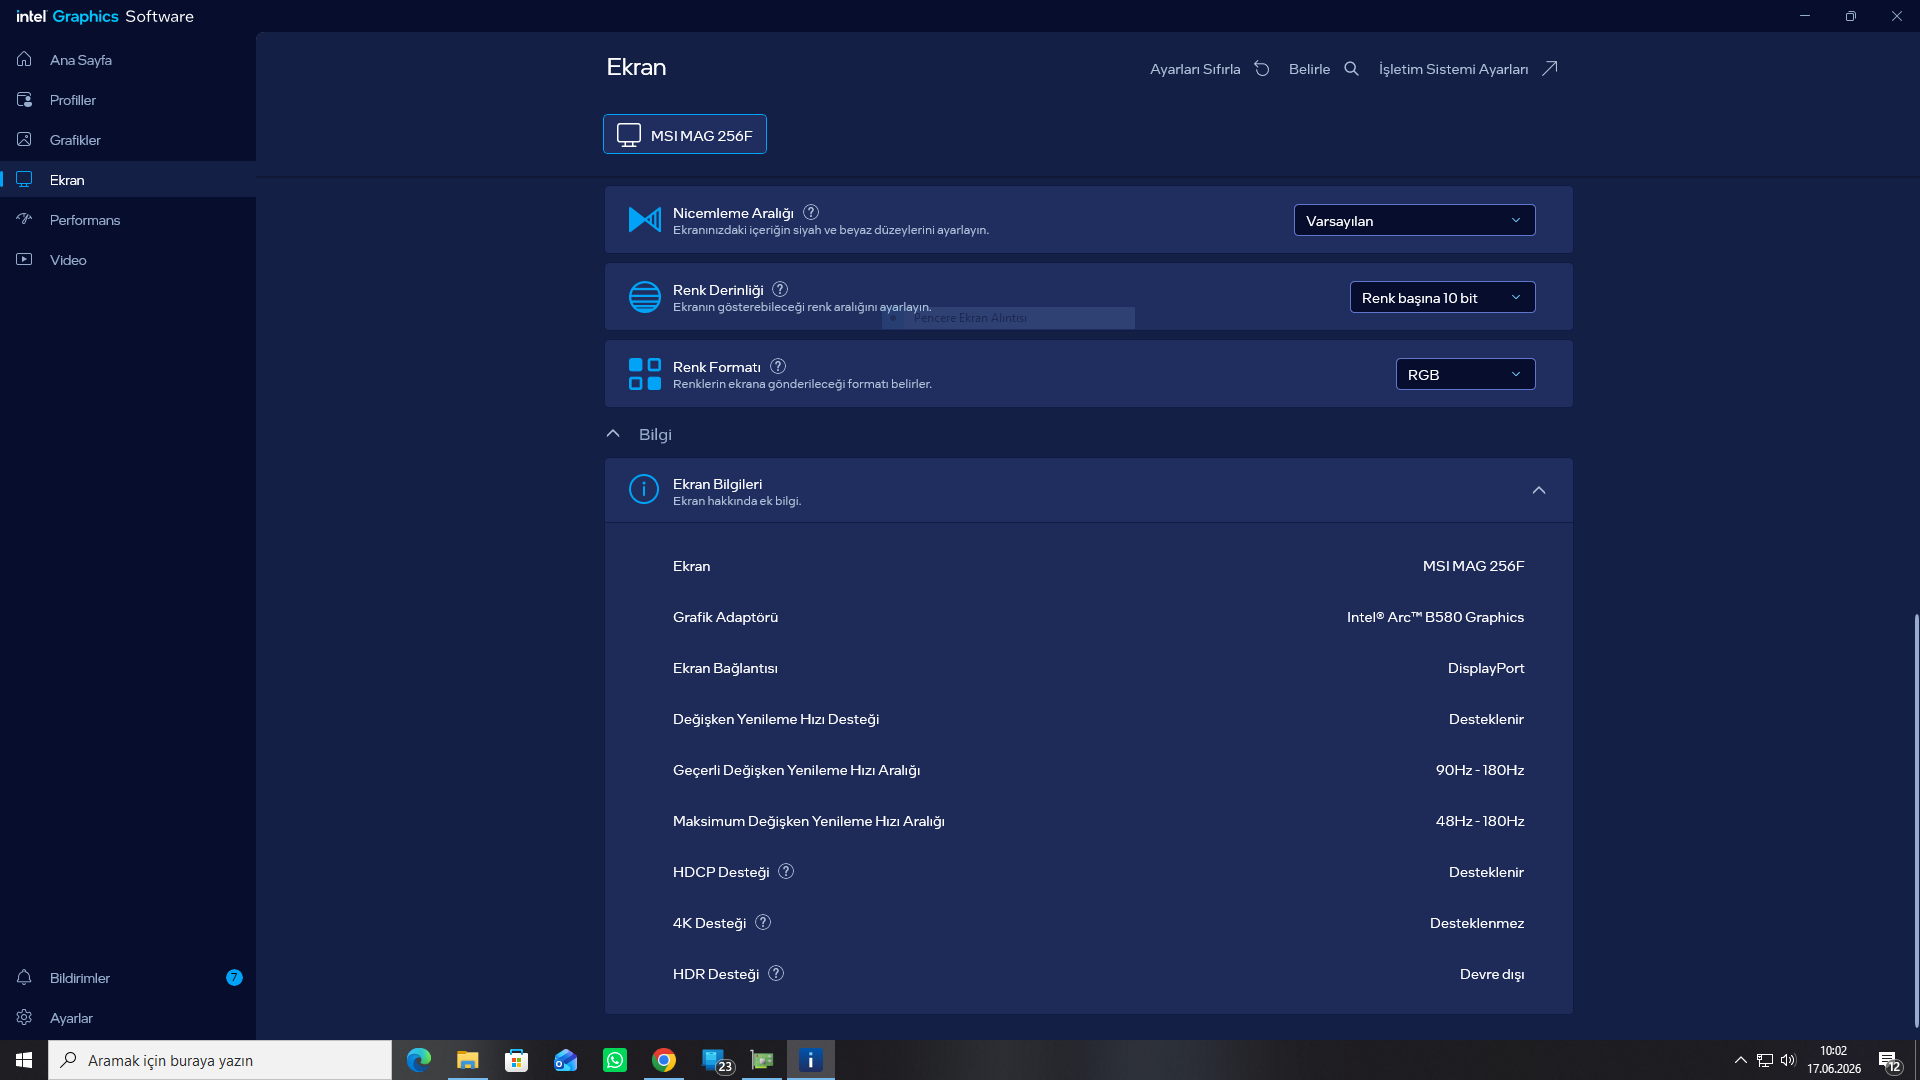Click Windows Start button
The height and width of the screenshot is (1080, 1920).
24,1060
